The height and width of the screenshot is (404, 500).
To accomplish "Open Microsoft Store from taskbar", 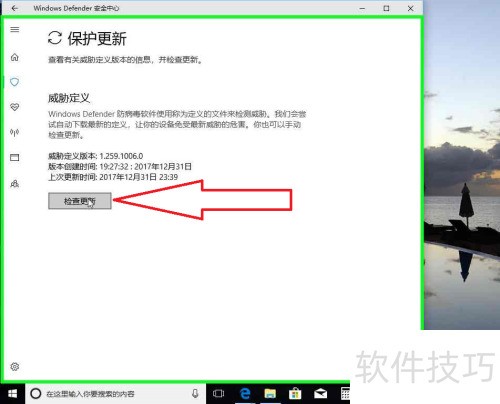I will [295, 394].
